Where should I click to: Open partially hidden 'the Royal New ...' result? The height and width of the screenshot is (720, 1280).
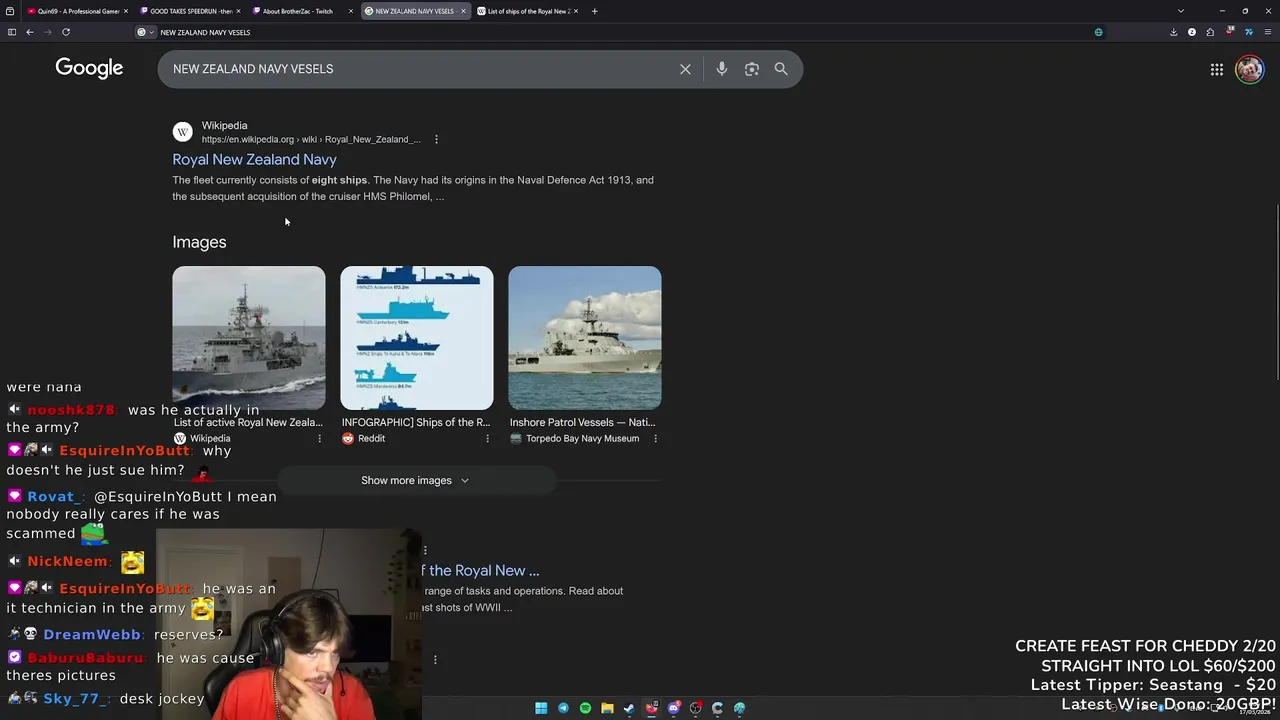point(480,570)
